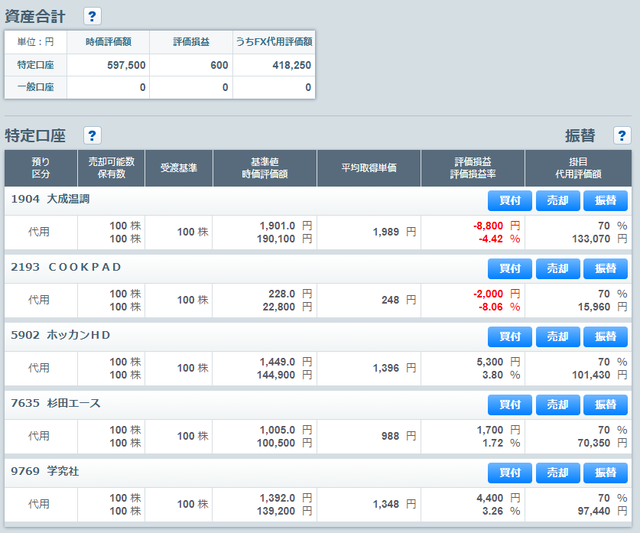Screen dimensions: 640x533
Task: Click the 振替 section heading
Action: pyautogui.click(x=580, y=135)
